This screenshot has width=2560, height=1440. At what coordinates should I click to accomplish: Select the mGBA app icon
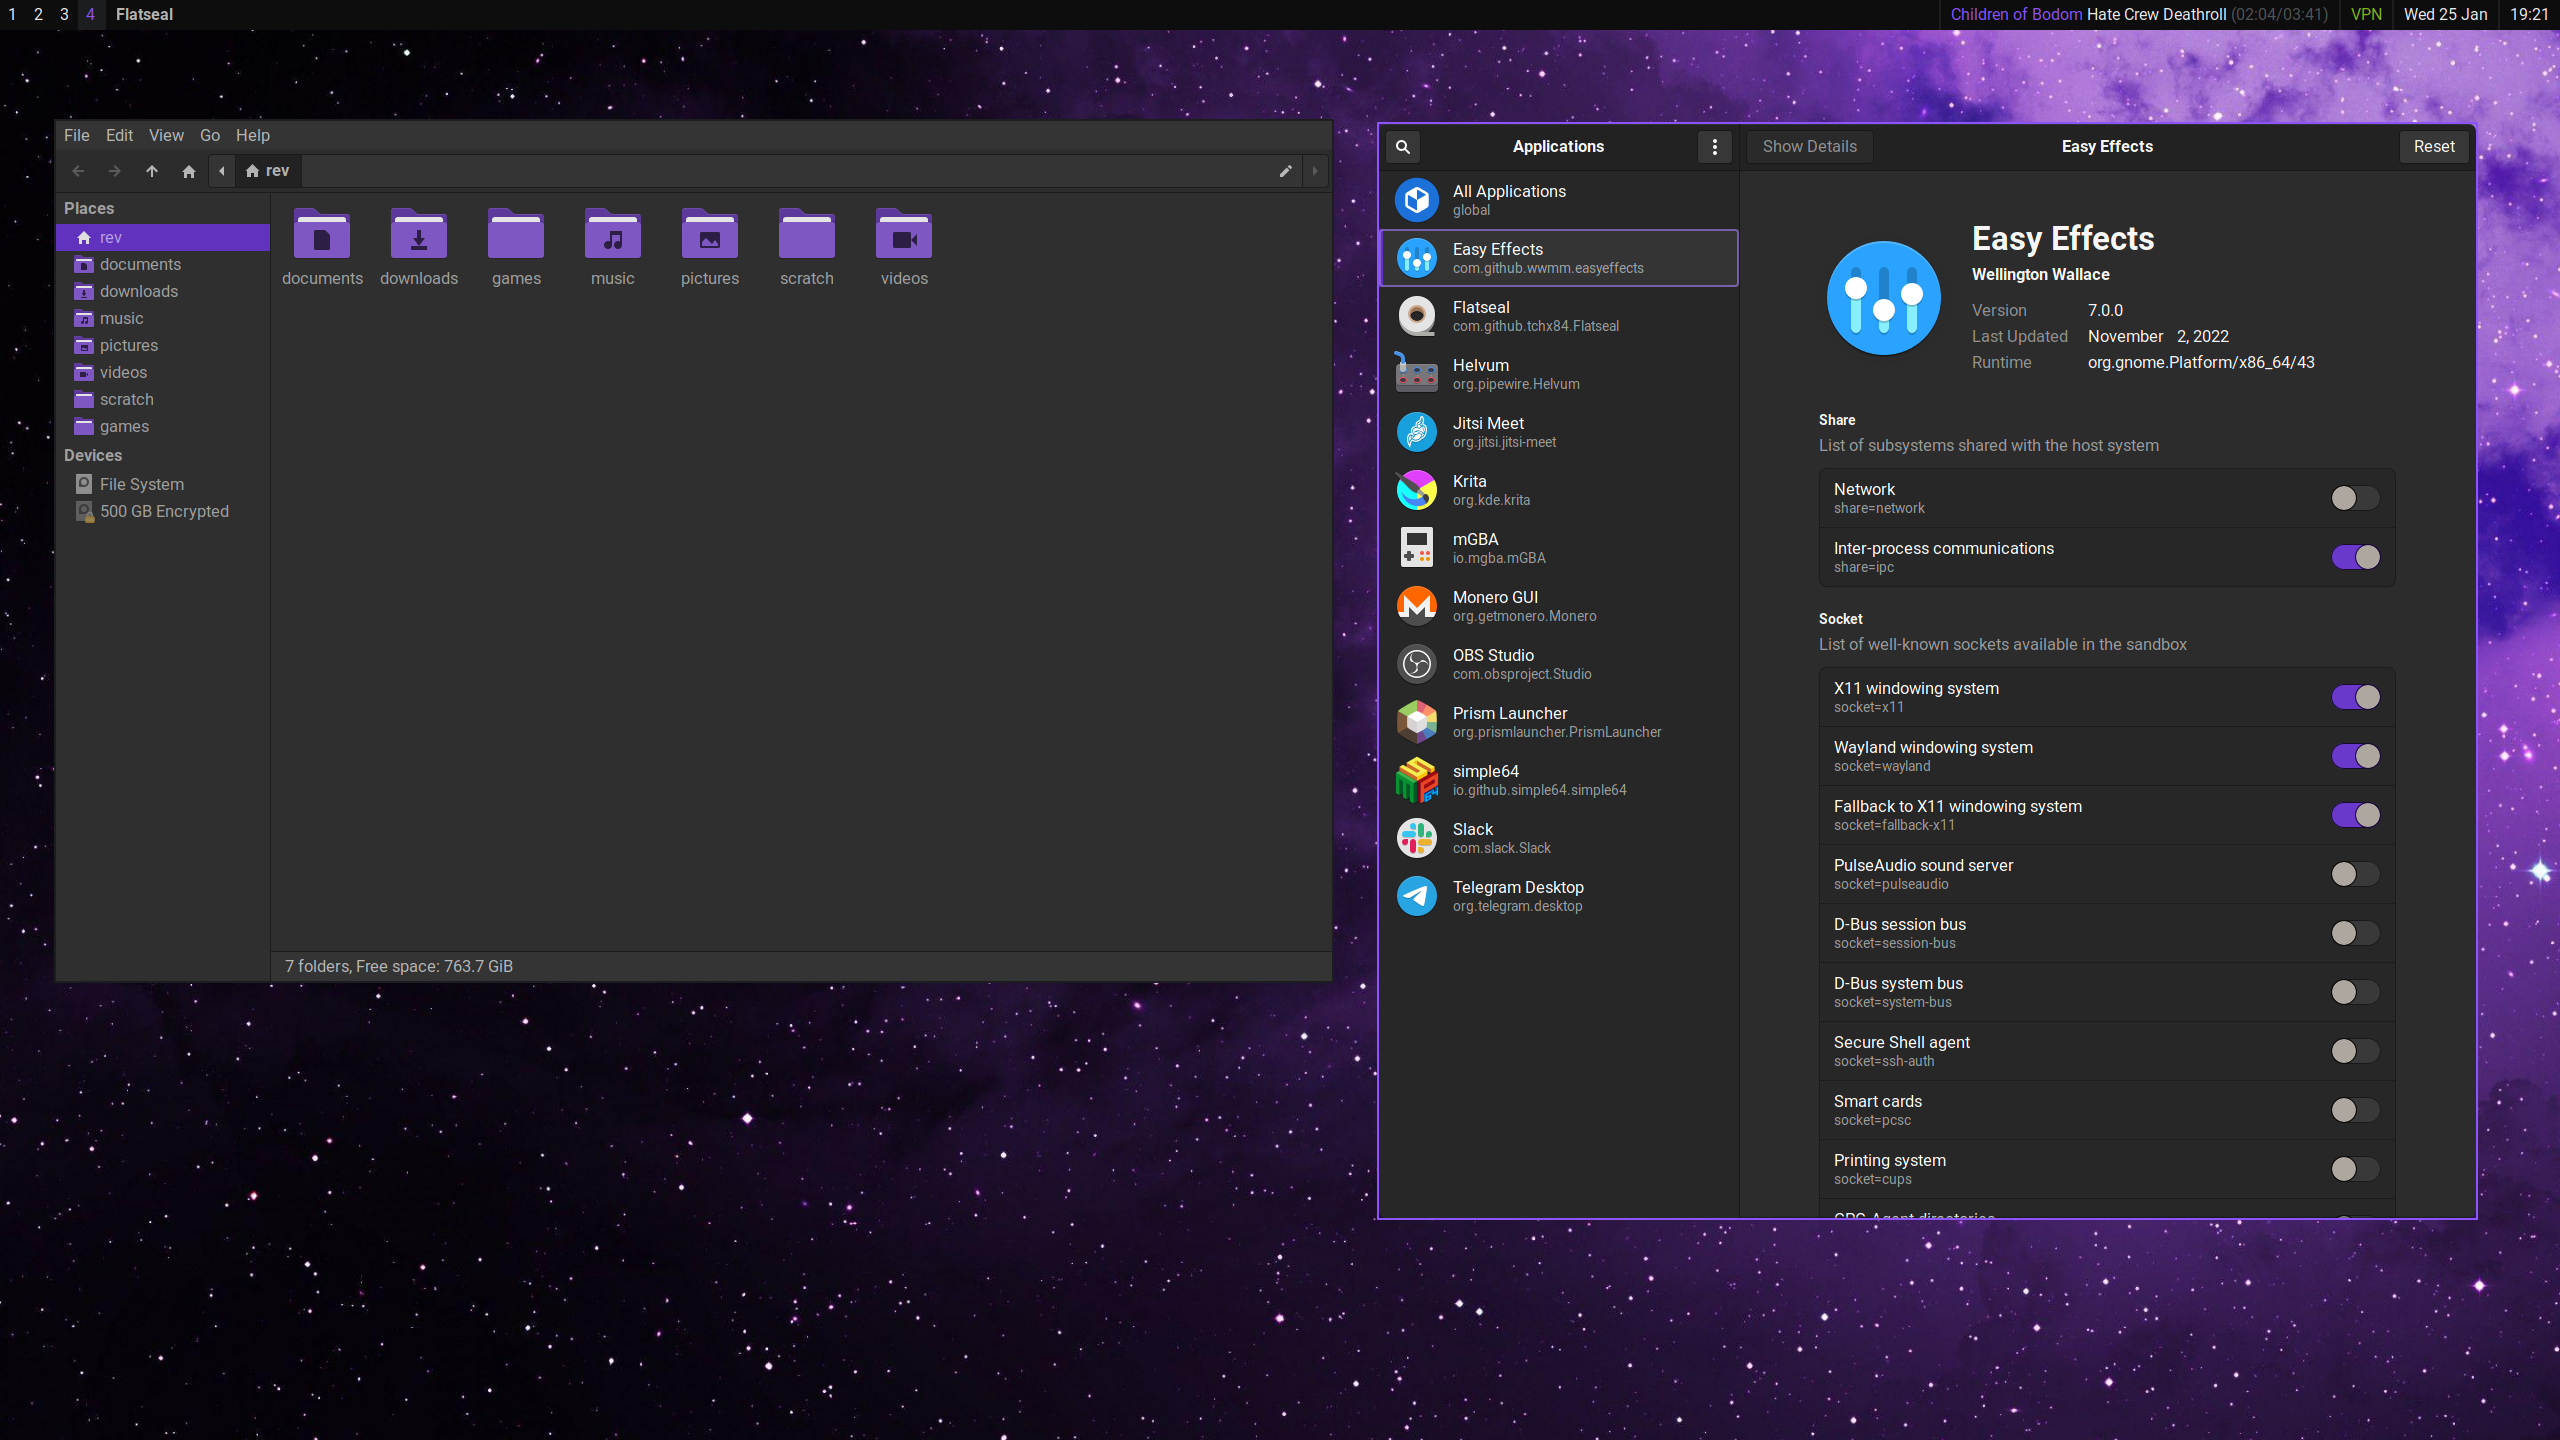tap(1417, 548)
